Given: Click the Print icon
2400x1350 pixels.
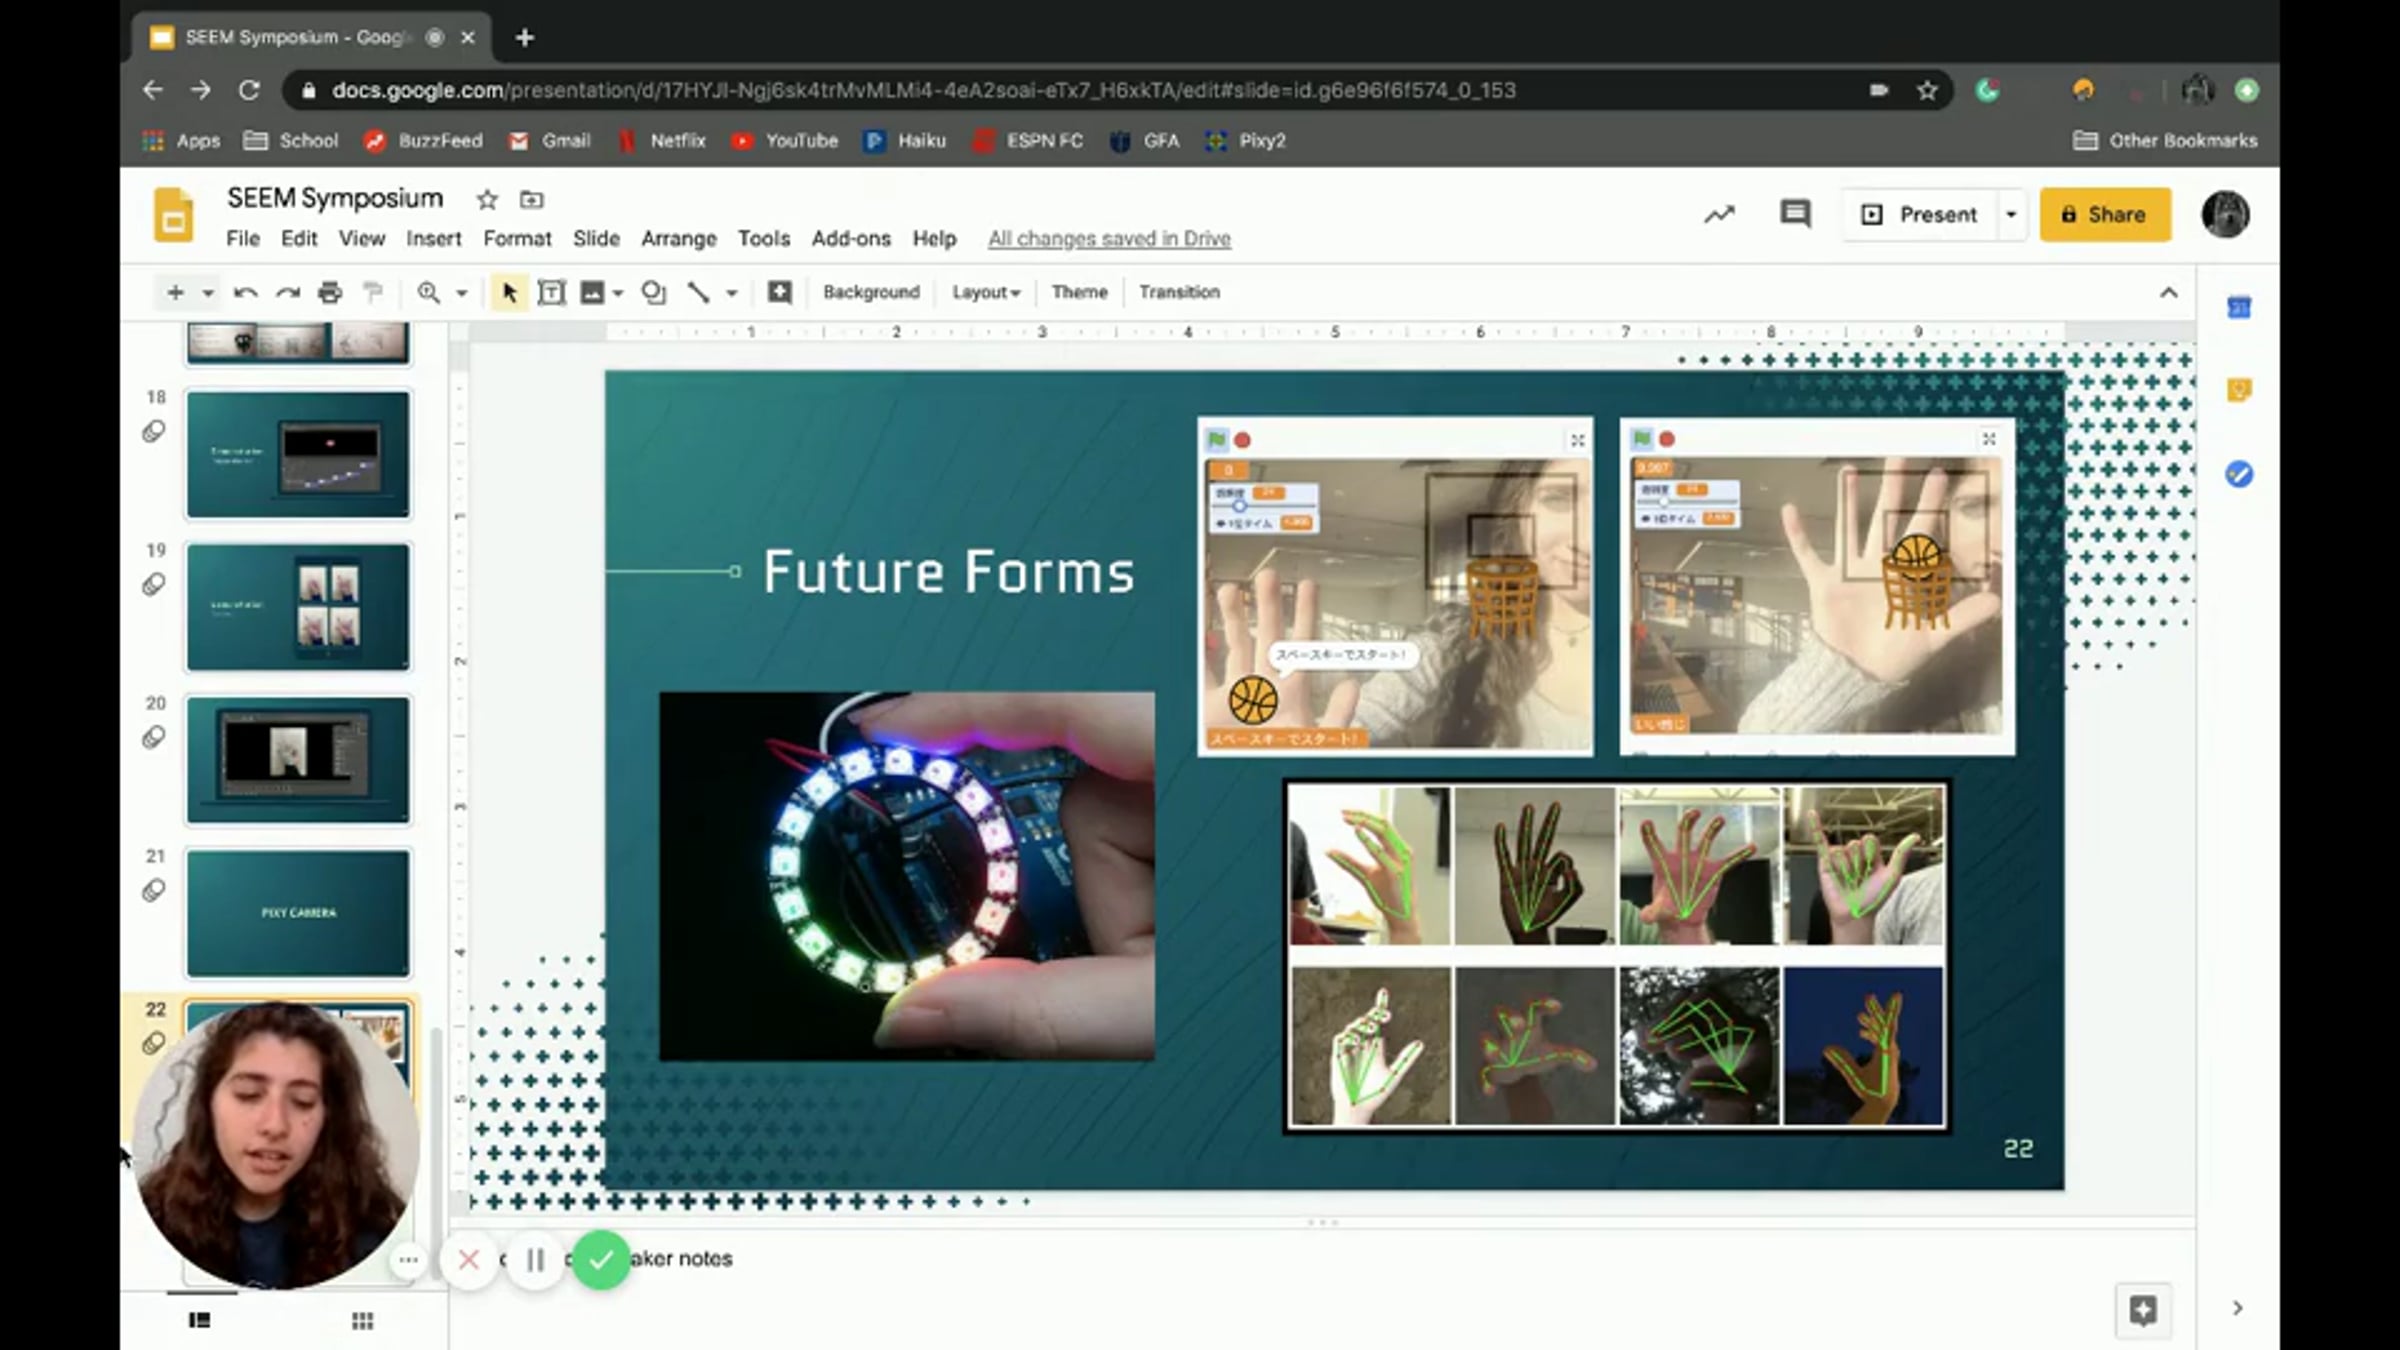Looking at the screenshot, I should tap(329, 292).
